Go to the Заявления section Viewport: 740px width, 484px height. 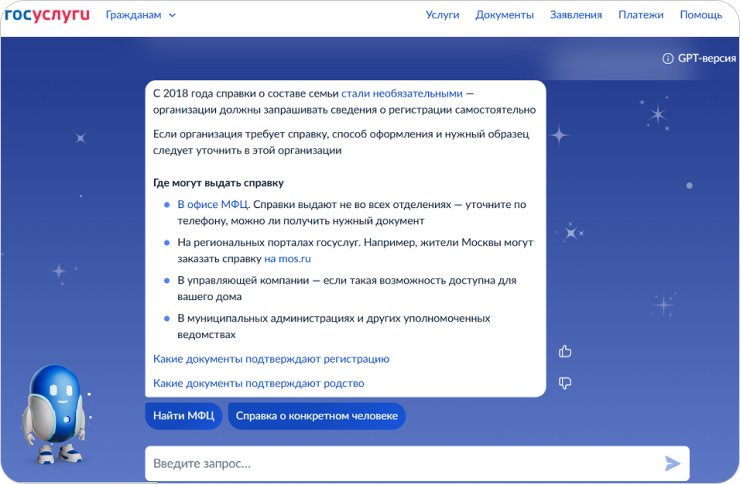pos(576,15)
